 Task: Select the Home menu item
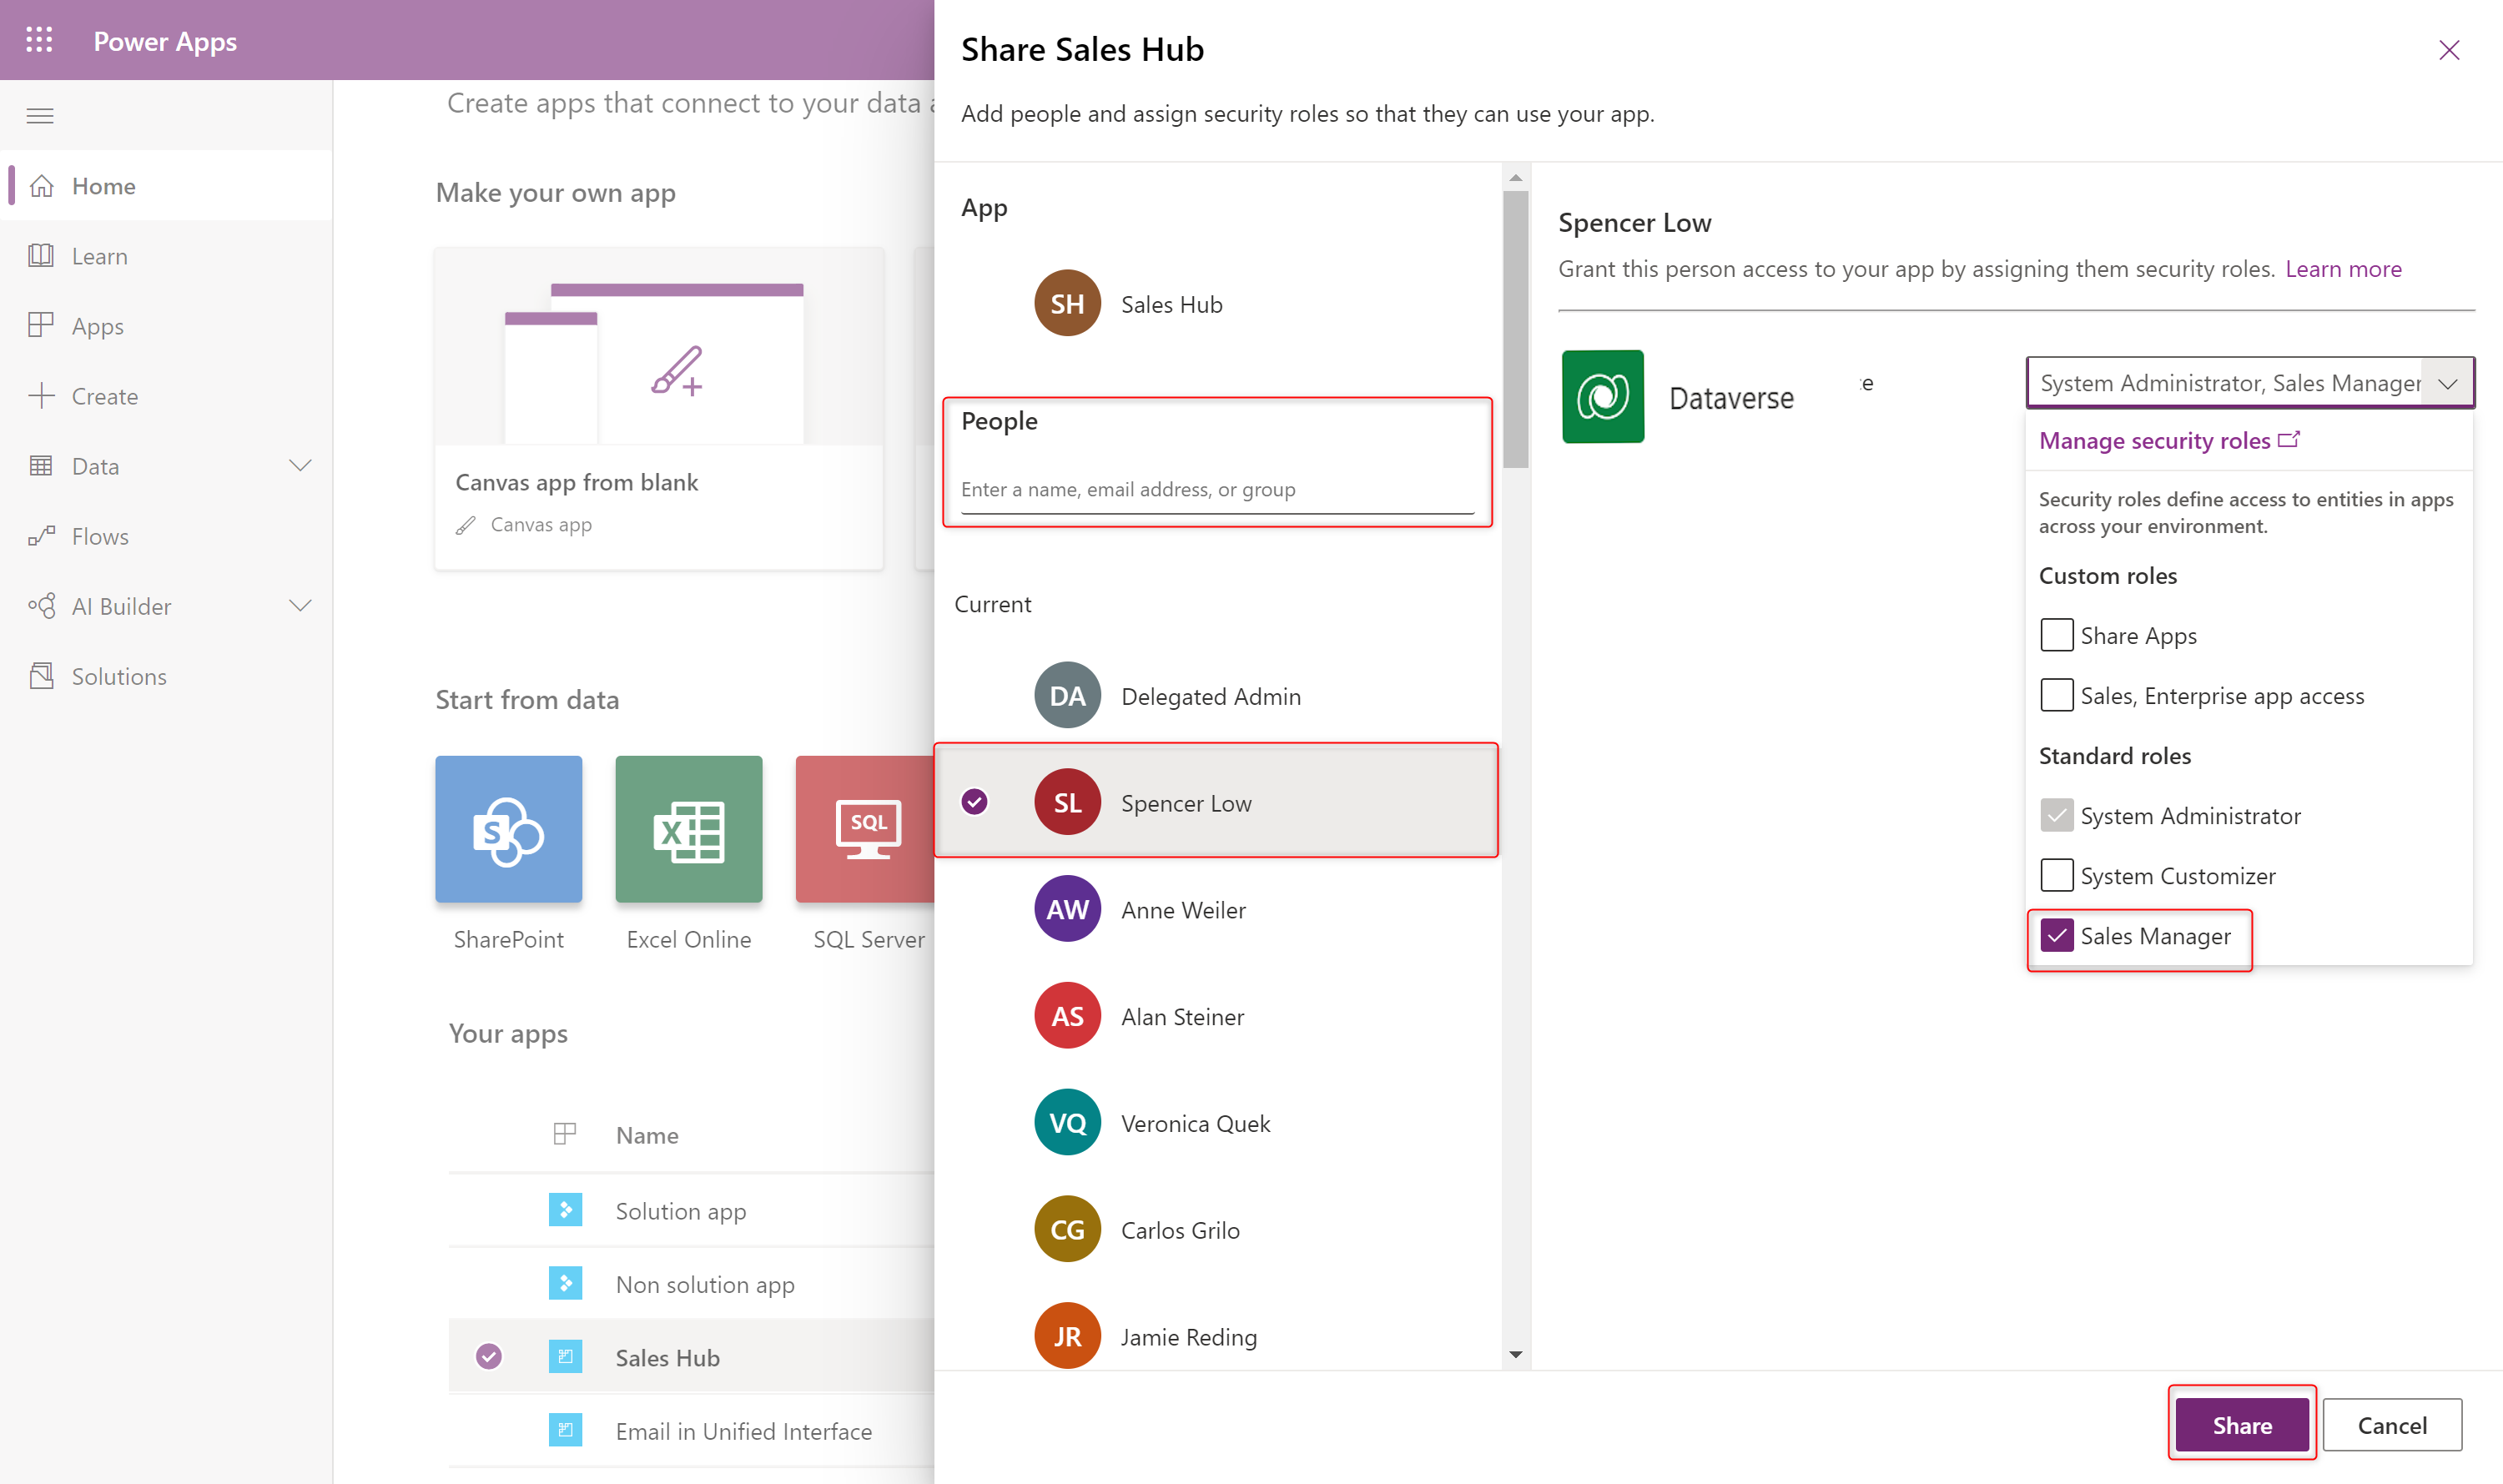(101, 184)
